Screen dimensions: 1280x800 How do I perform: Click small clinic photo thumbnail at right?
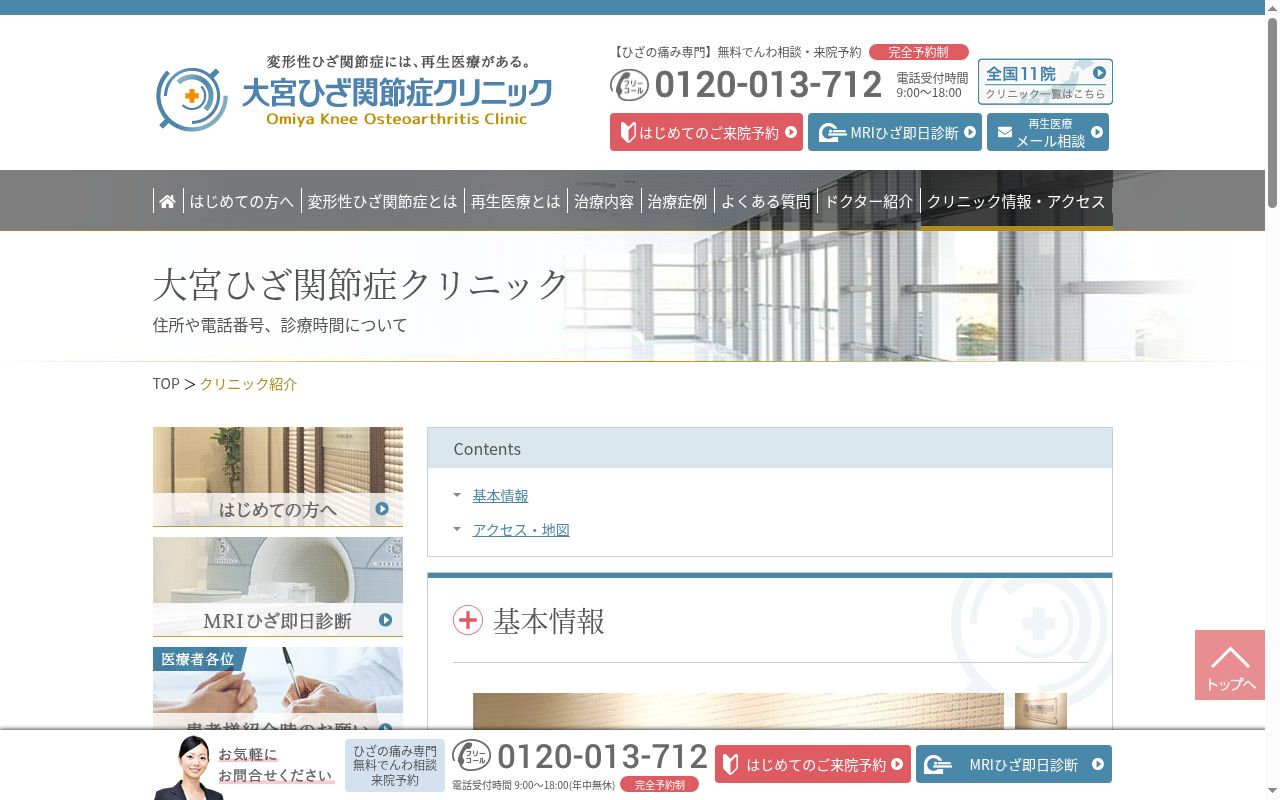1041,711
